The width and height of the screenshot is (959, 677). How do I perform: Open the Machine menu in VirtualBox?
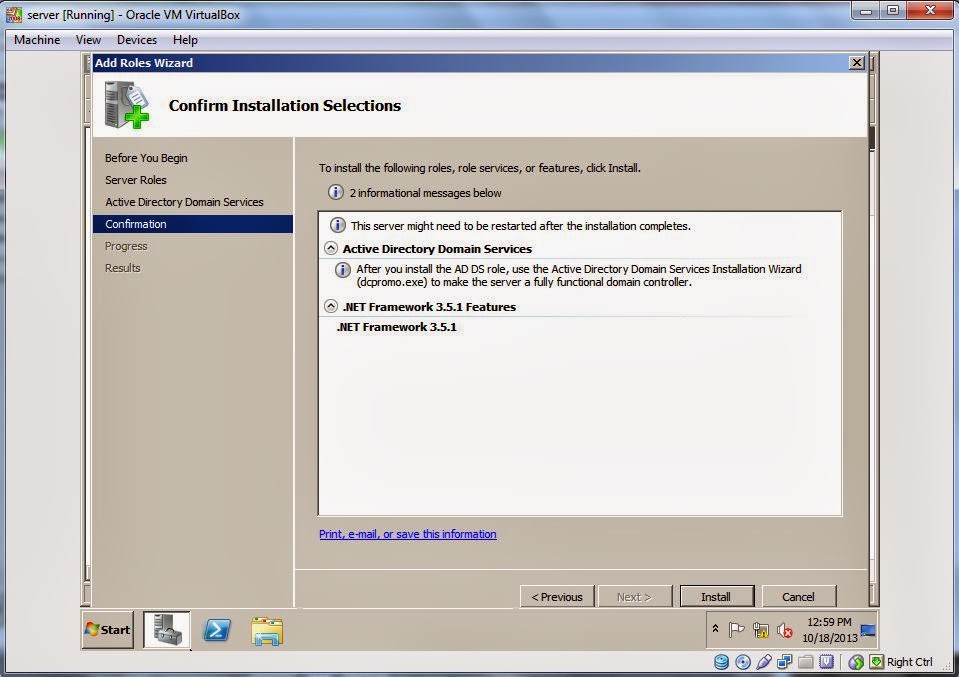37,40
